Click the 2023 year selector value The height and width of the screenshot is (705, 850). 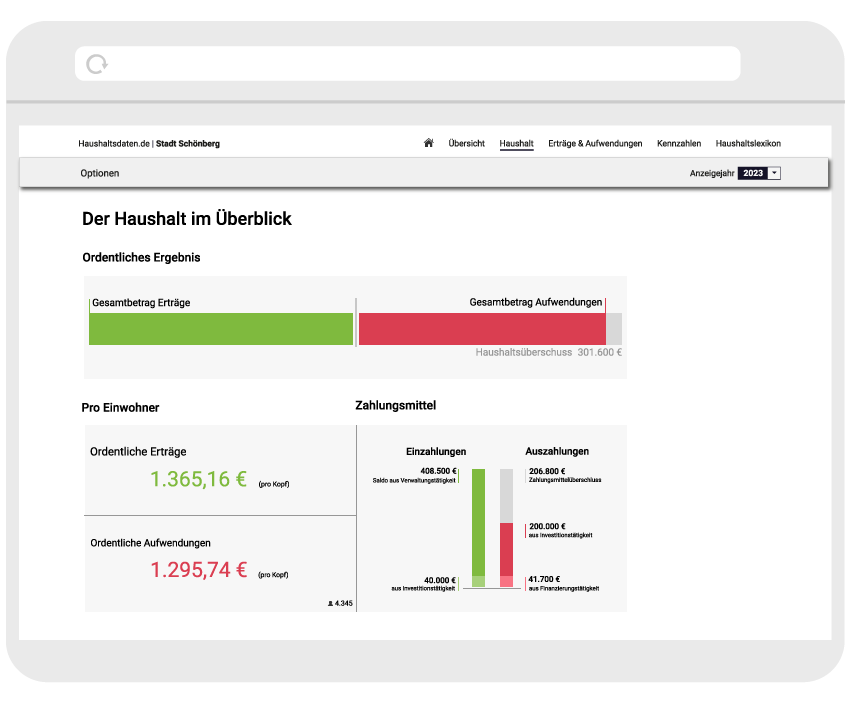(x=752, y=173)
